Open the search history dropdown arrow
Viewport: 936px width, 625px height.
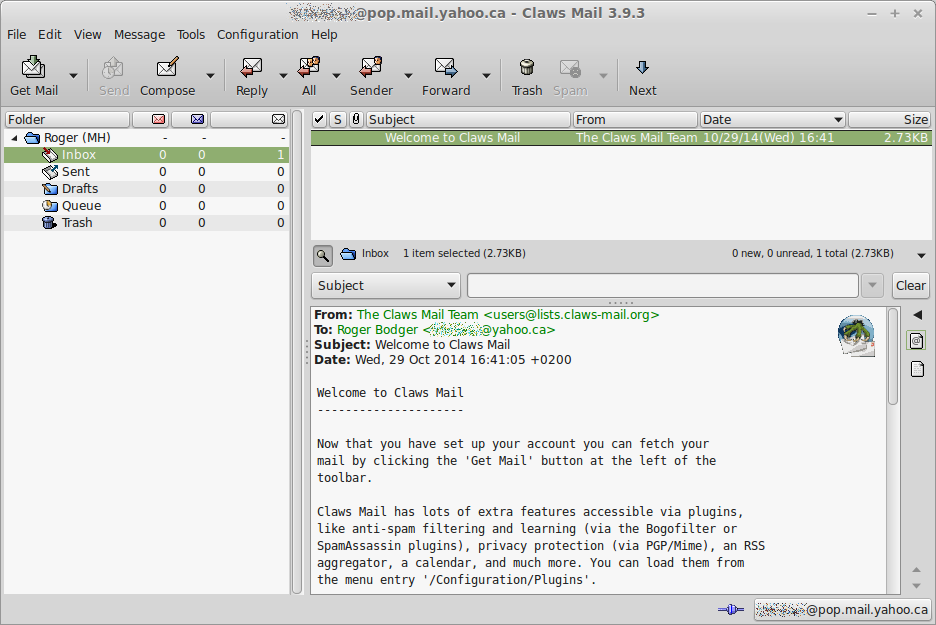(x=872, y=285)
